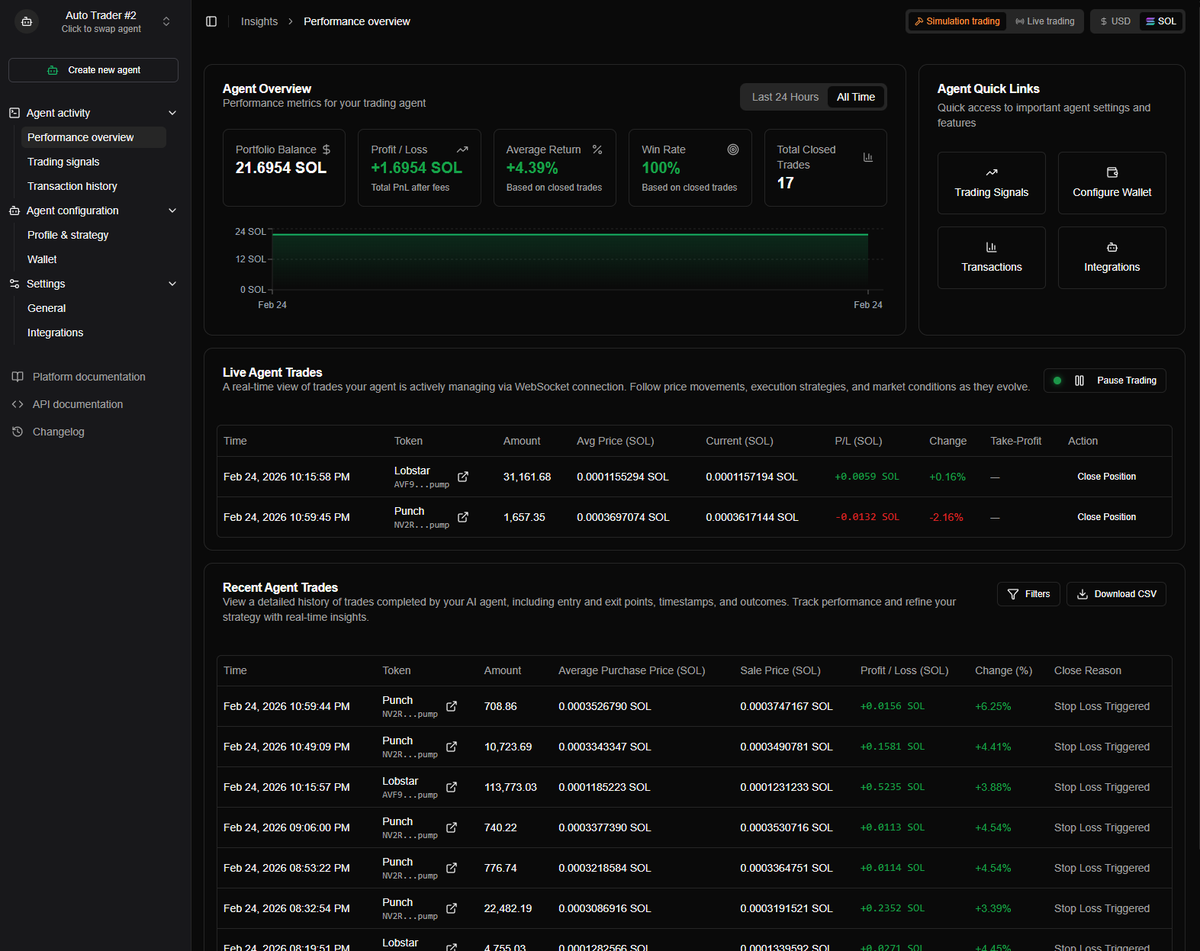Viewport: 1200px width, 951px height.
Task: Open the Changelog link
Action: (58, 432)
